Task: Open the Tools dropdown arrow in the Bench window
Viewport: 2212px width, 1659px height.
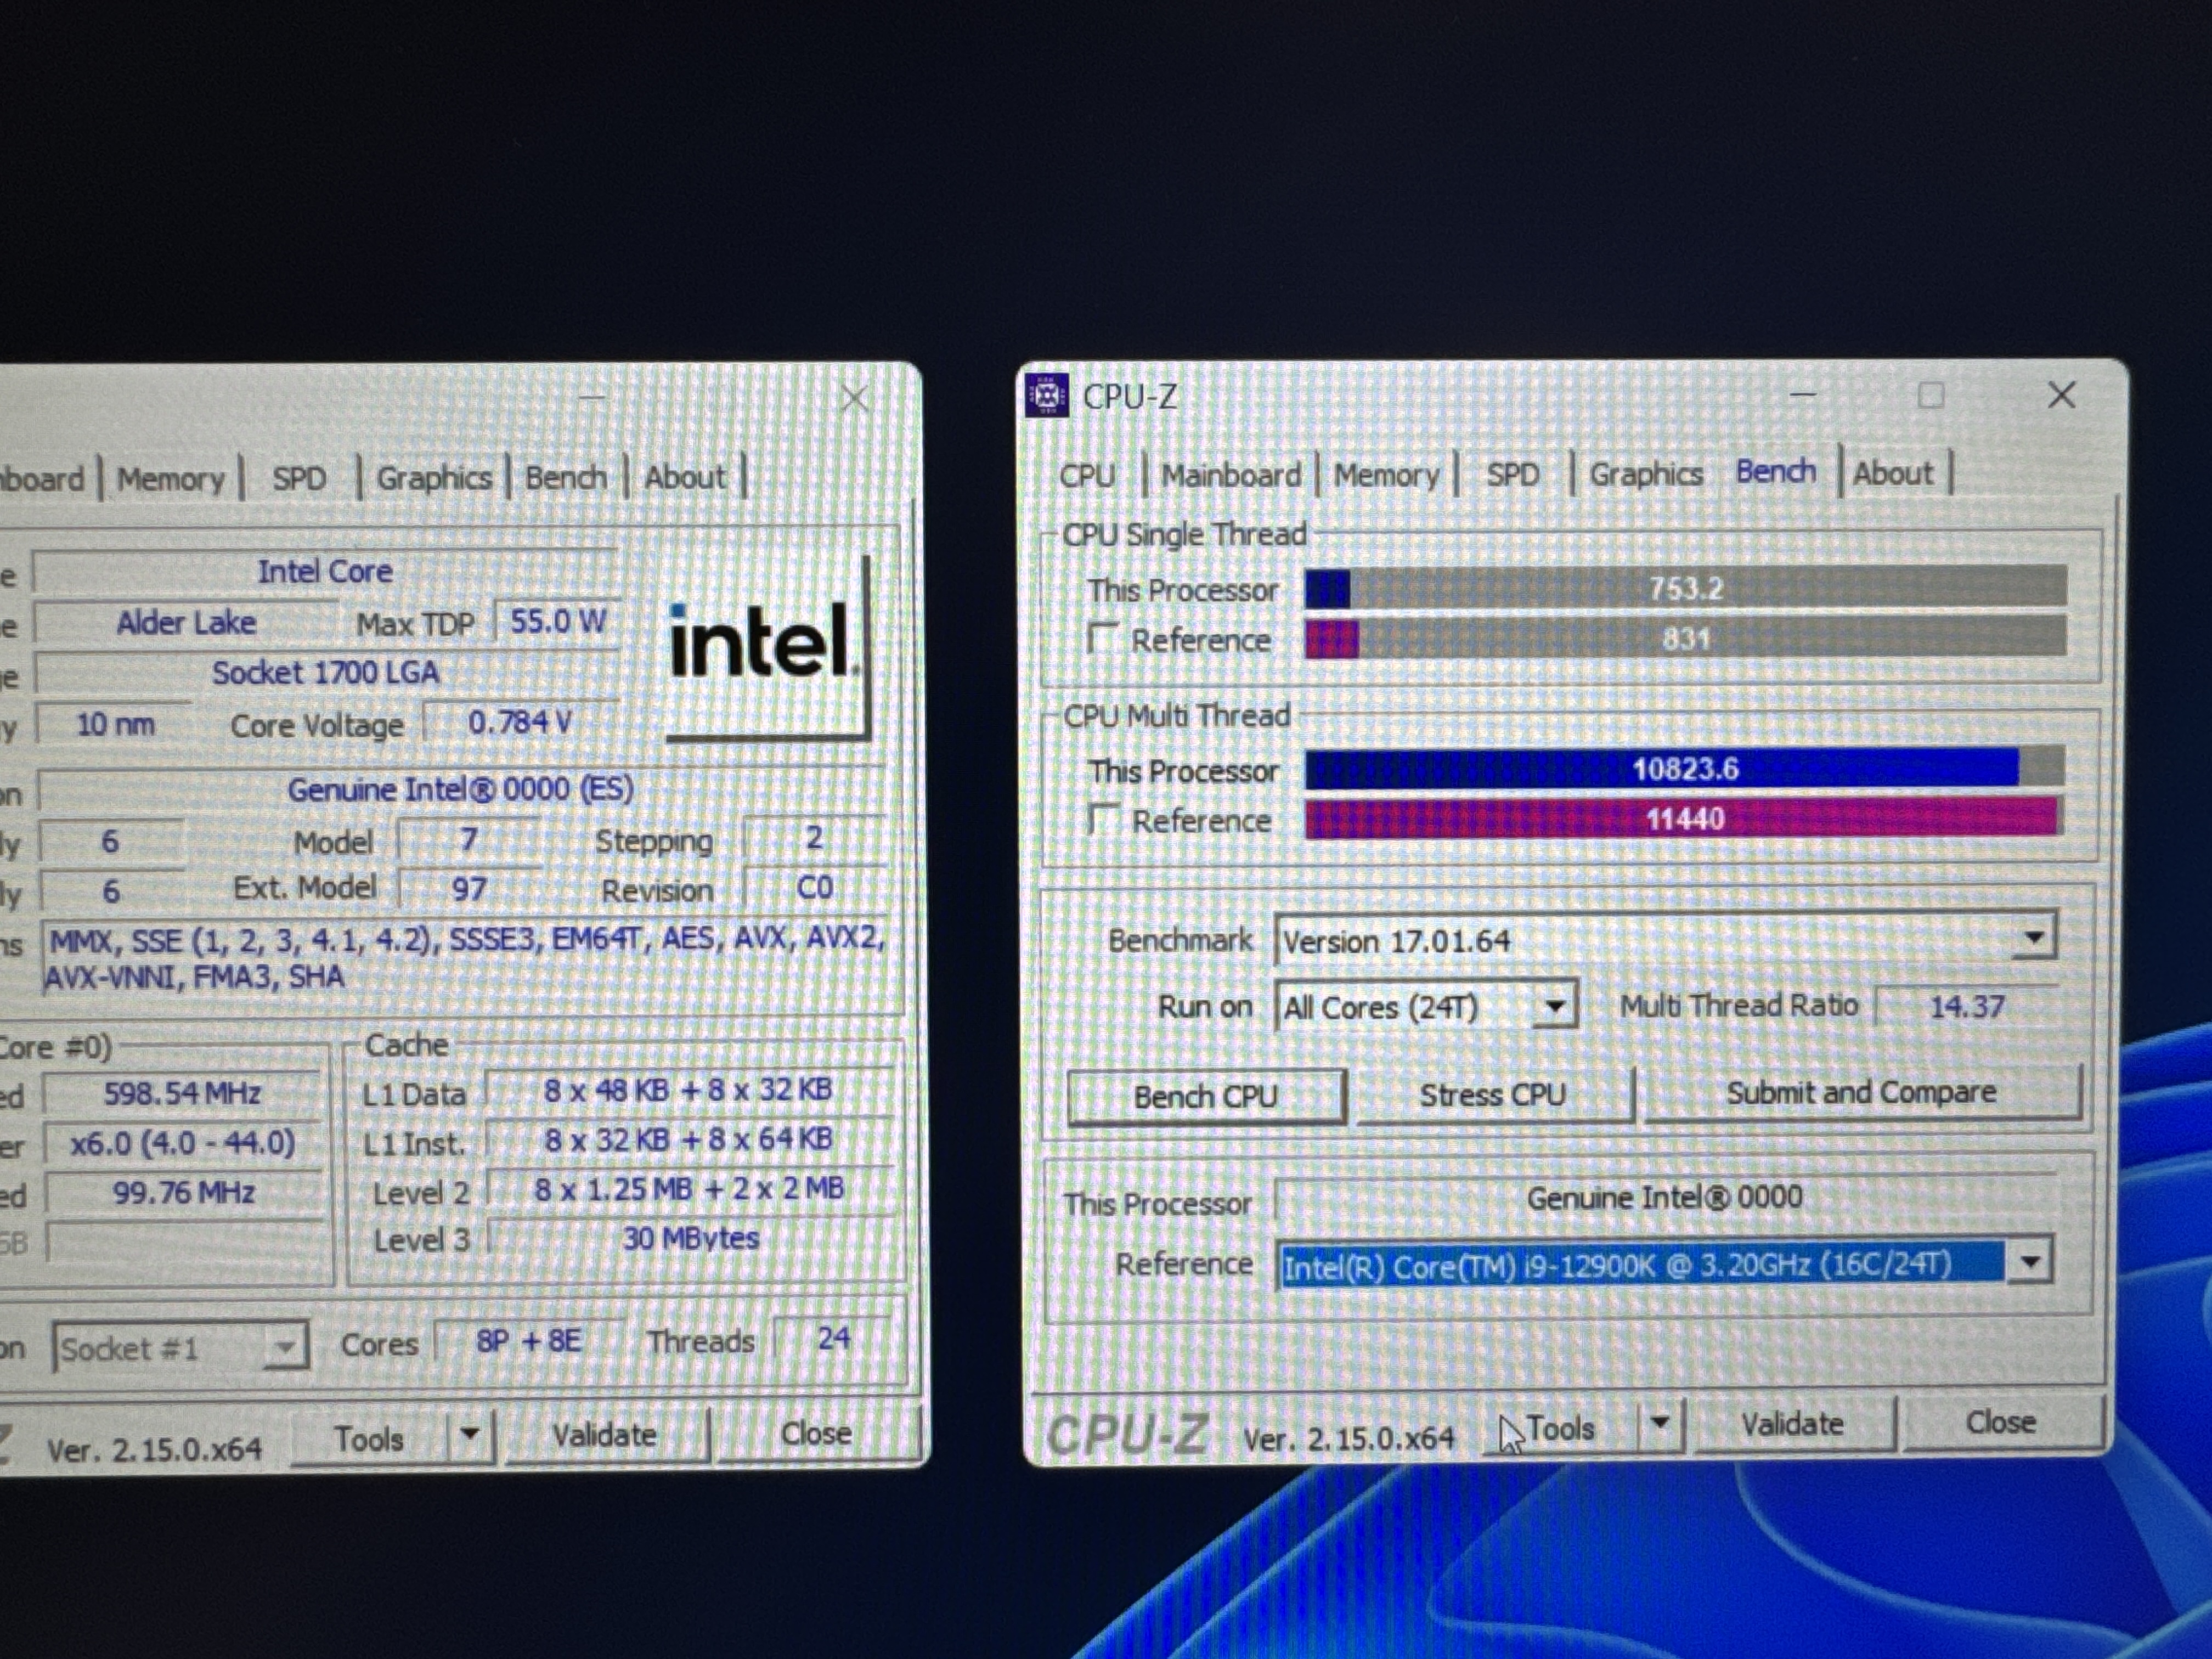Action: click(x=1660, y=1423)
